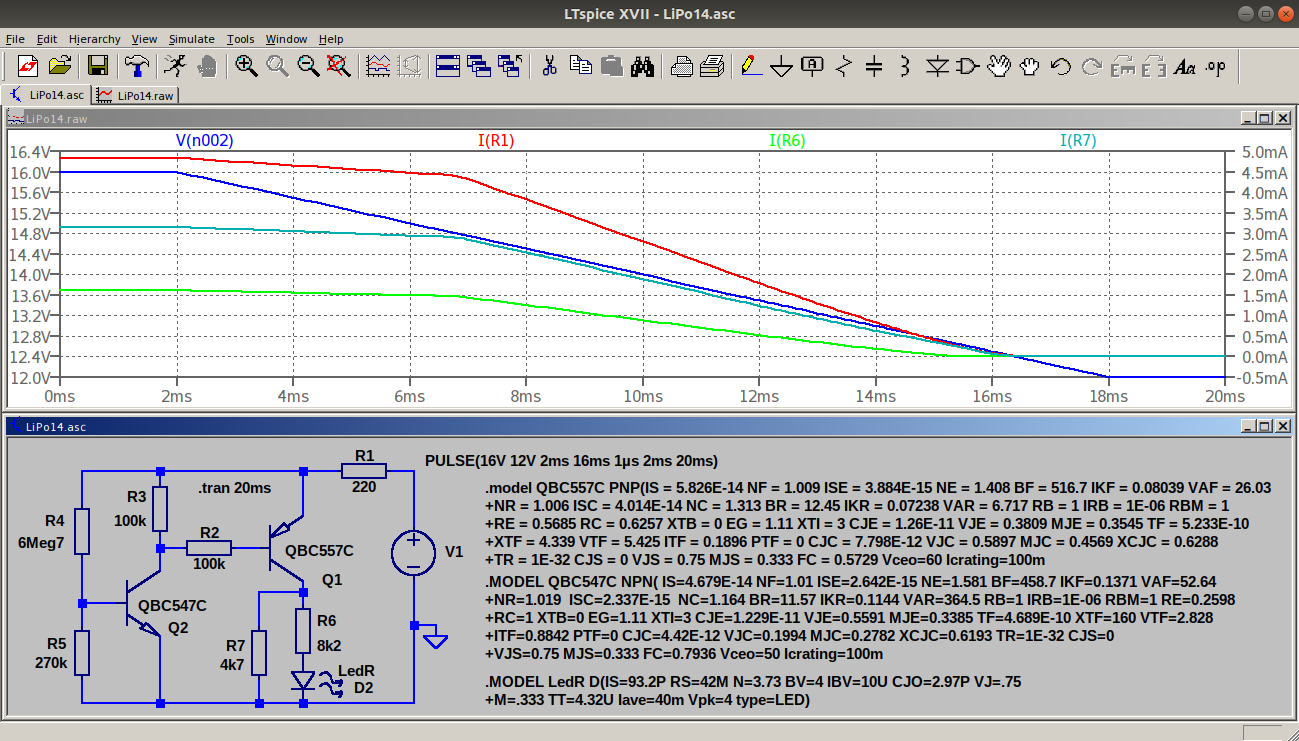
Task: Place a net label
Action: point(813,66)
